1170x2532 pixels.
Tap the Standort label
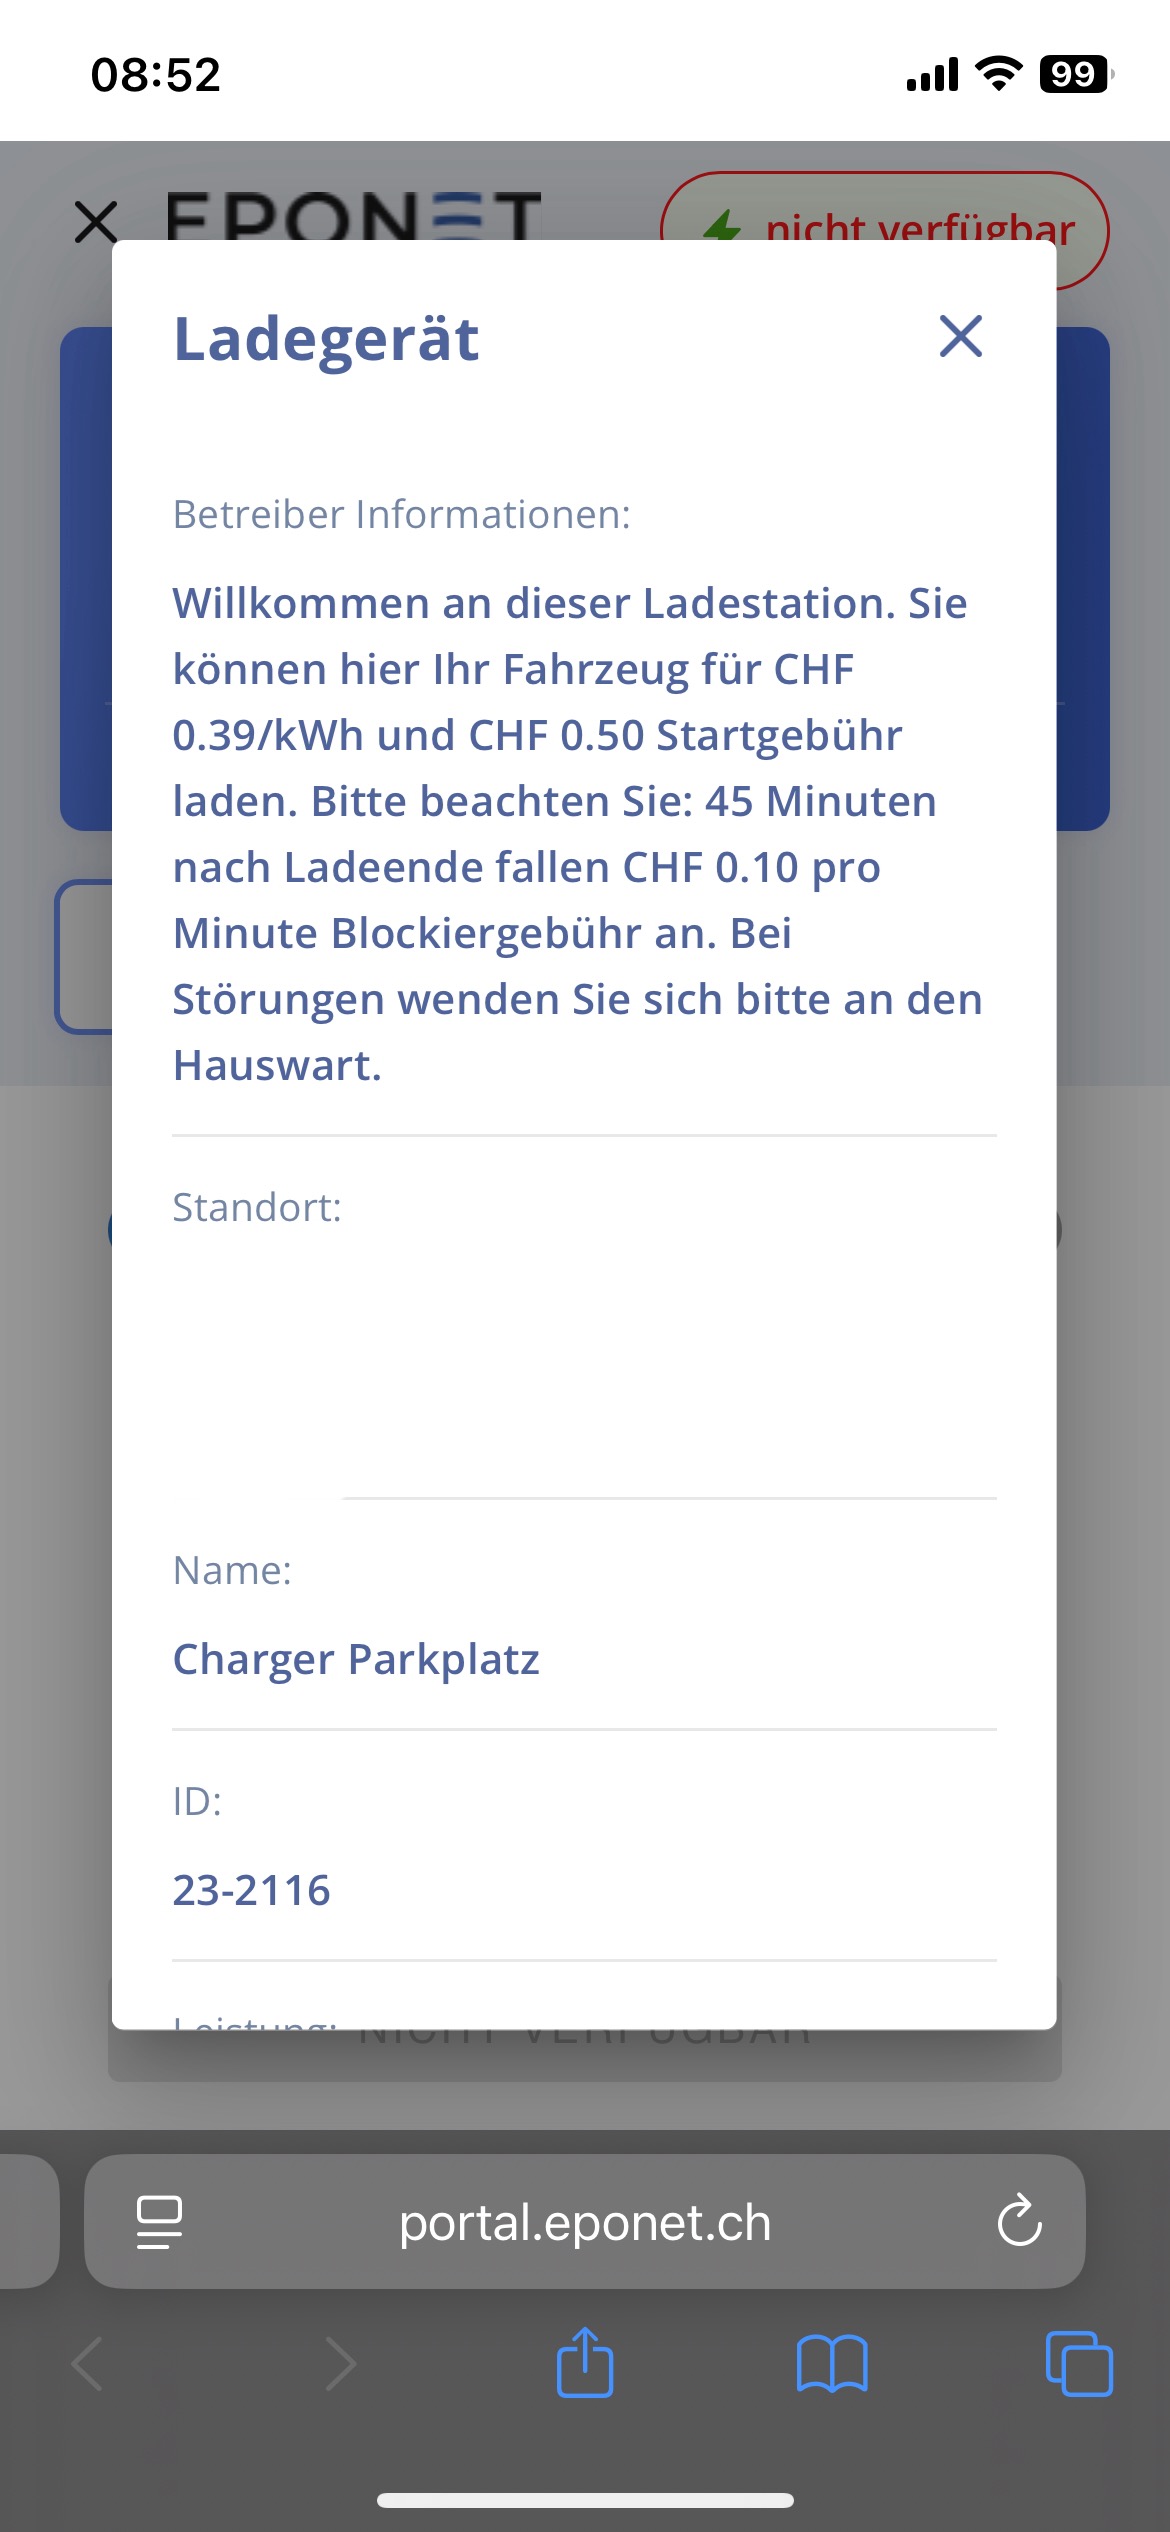click(257, 1207)
